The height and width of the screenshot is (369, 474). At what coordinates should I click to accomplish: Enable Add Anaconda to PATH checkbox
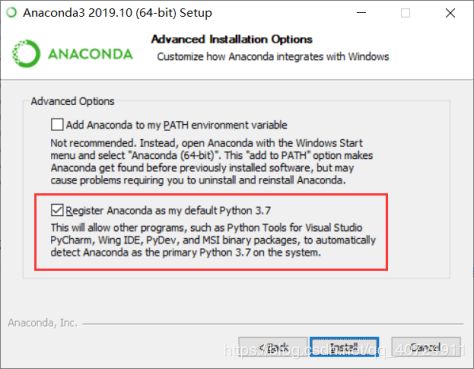(x=57, y=125)
